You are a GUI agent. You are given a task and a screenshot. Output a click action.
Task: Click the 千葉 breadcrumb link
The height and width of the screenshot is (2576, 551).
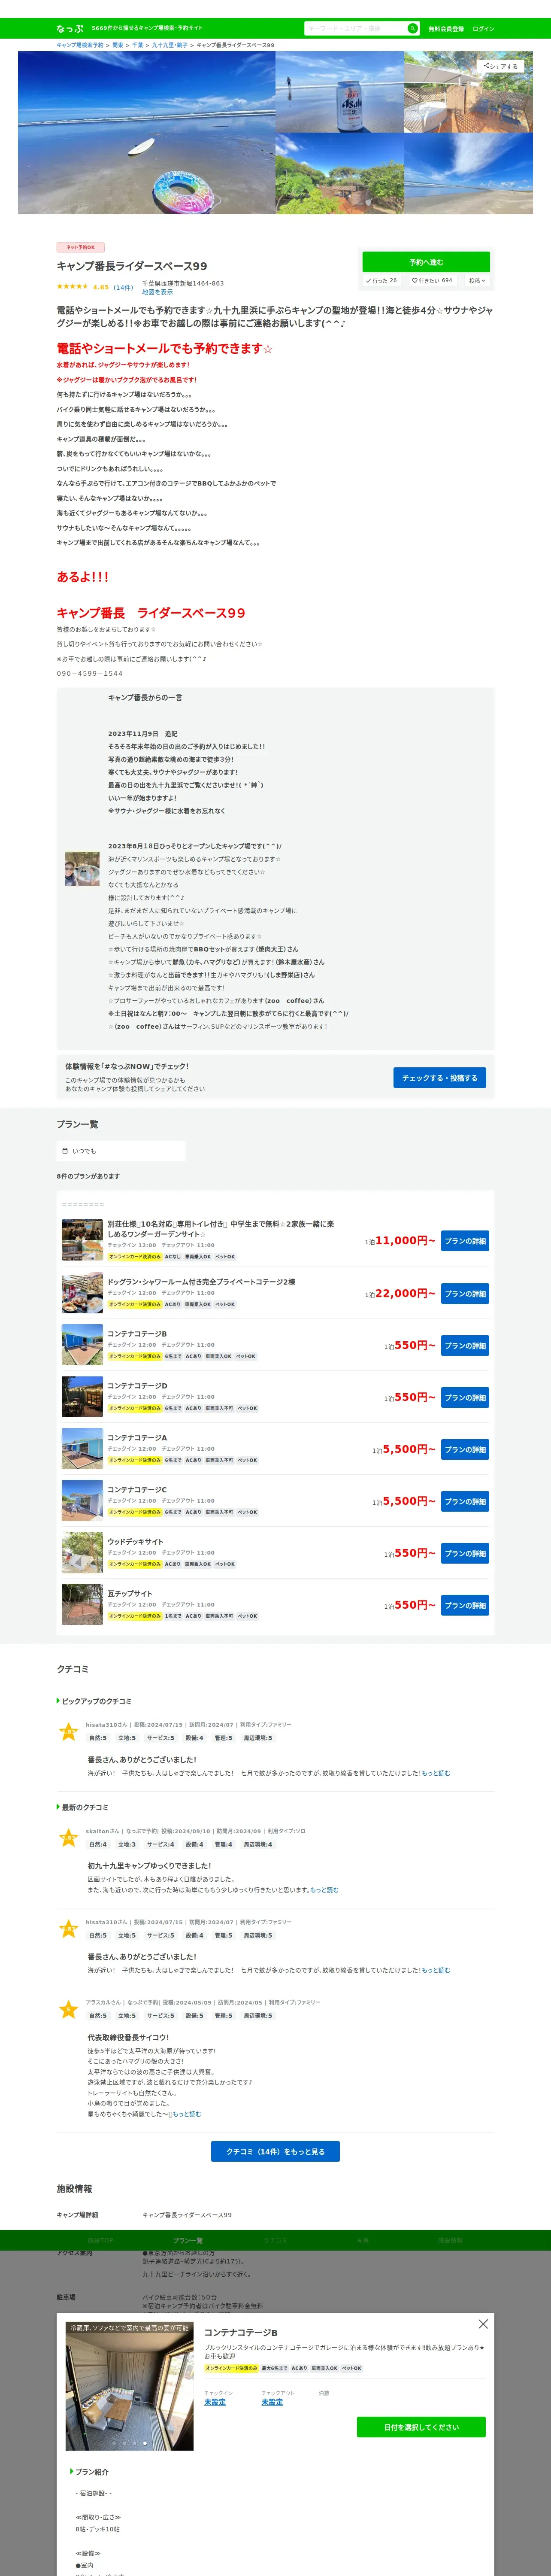coord(138,45)
